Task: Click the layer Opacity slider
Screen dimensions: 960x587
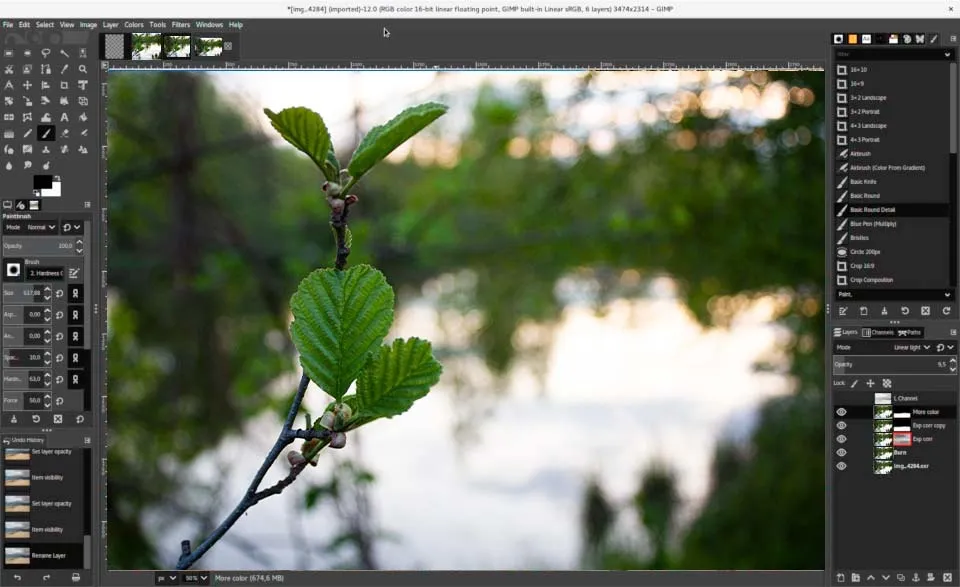Action: tap(890, 365)
